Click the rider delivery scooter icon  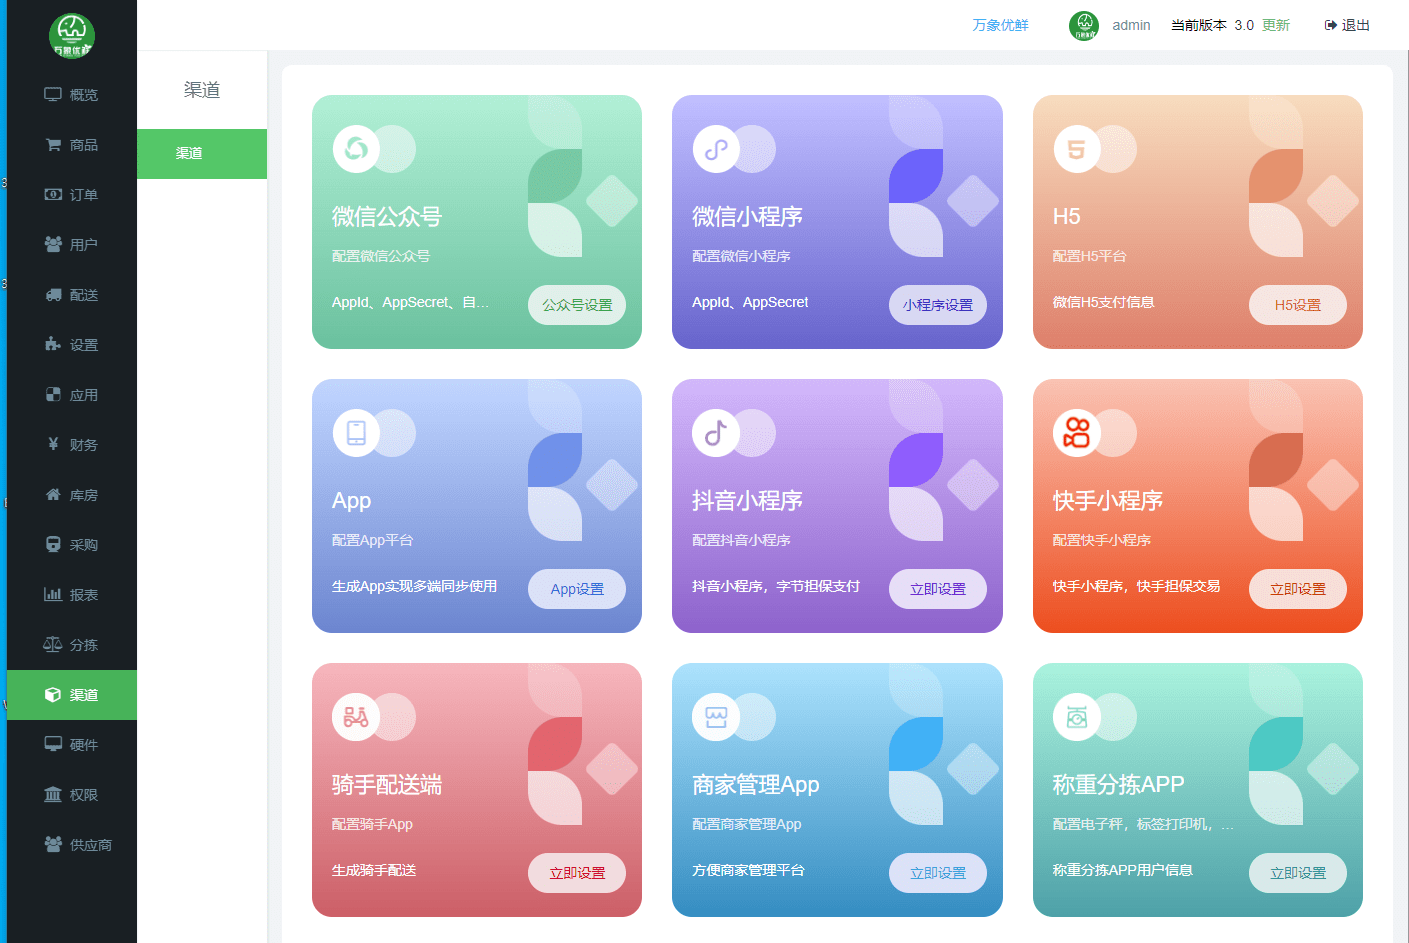356,717
